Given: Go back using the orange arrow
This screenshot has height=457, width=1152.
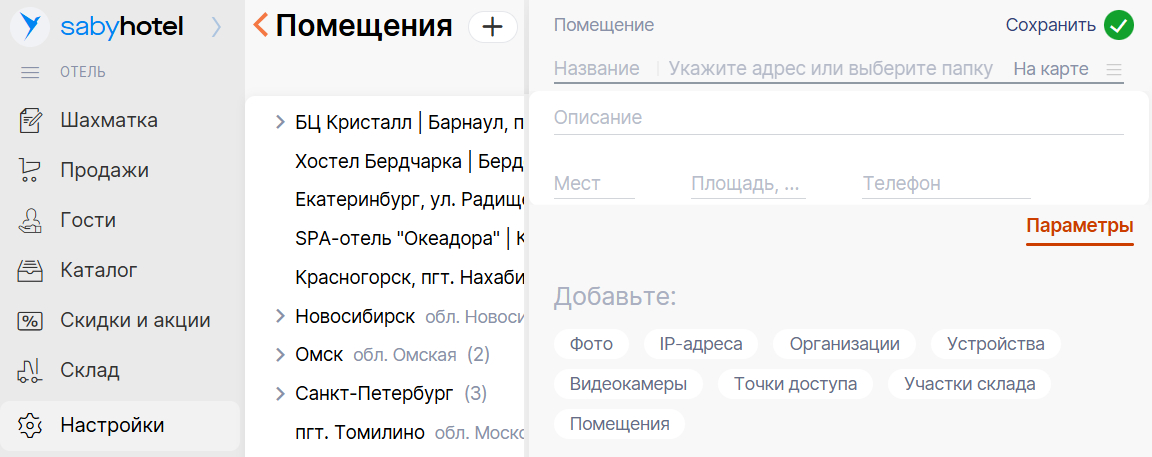Looking at the screenshot, I should tap(261, 25).
